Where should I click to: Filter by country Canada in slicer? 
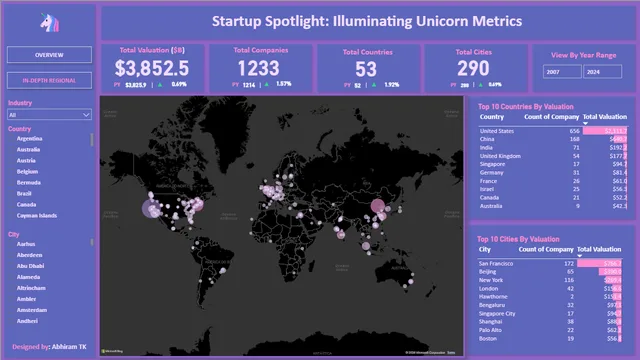[x=27, y=205]
